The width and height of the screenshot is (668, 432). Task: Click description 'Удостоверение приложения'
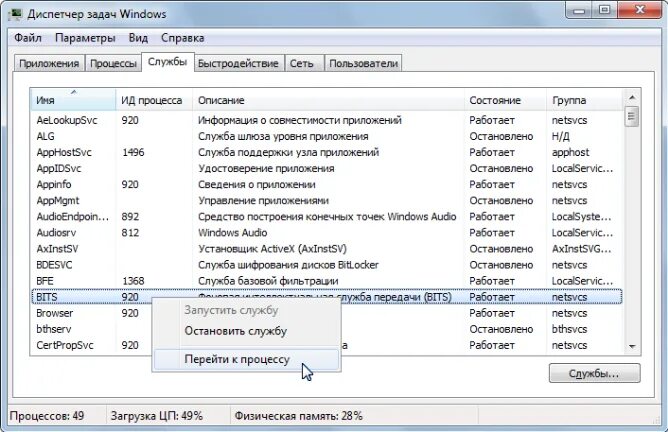coord(266,168)
